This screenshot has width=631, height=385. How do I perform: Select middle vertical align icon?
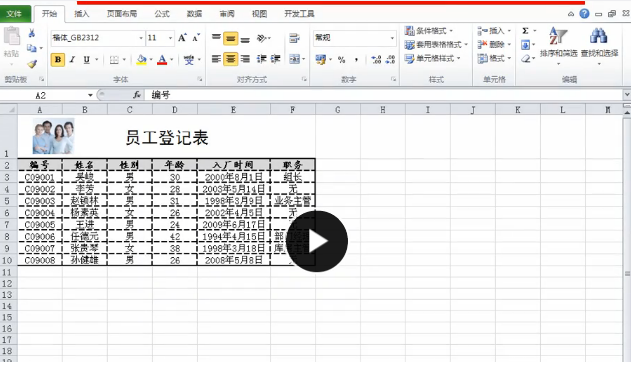[231, 38]
